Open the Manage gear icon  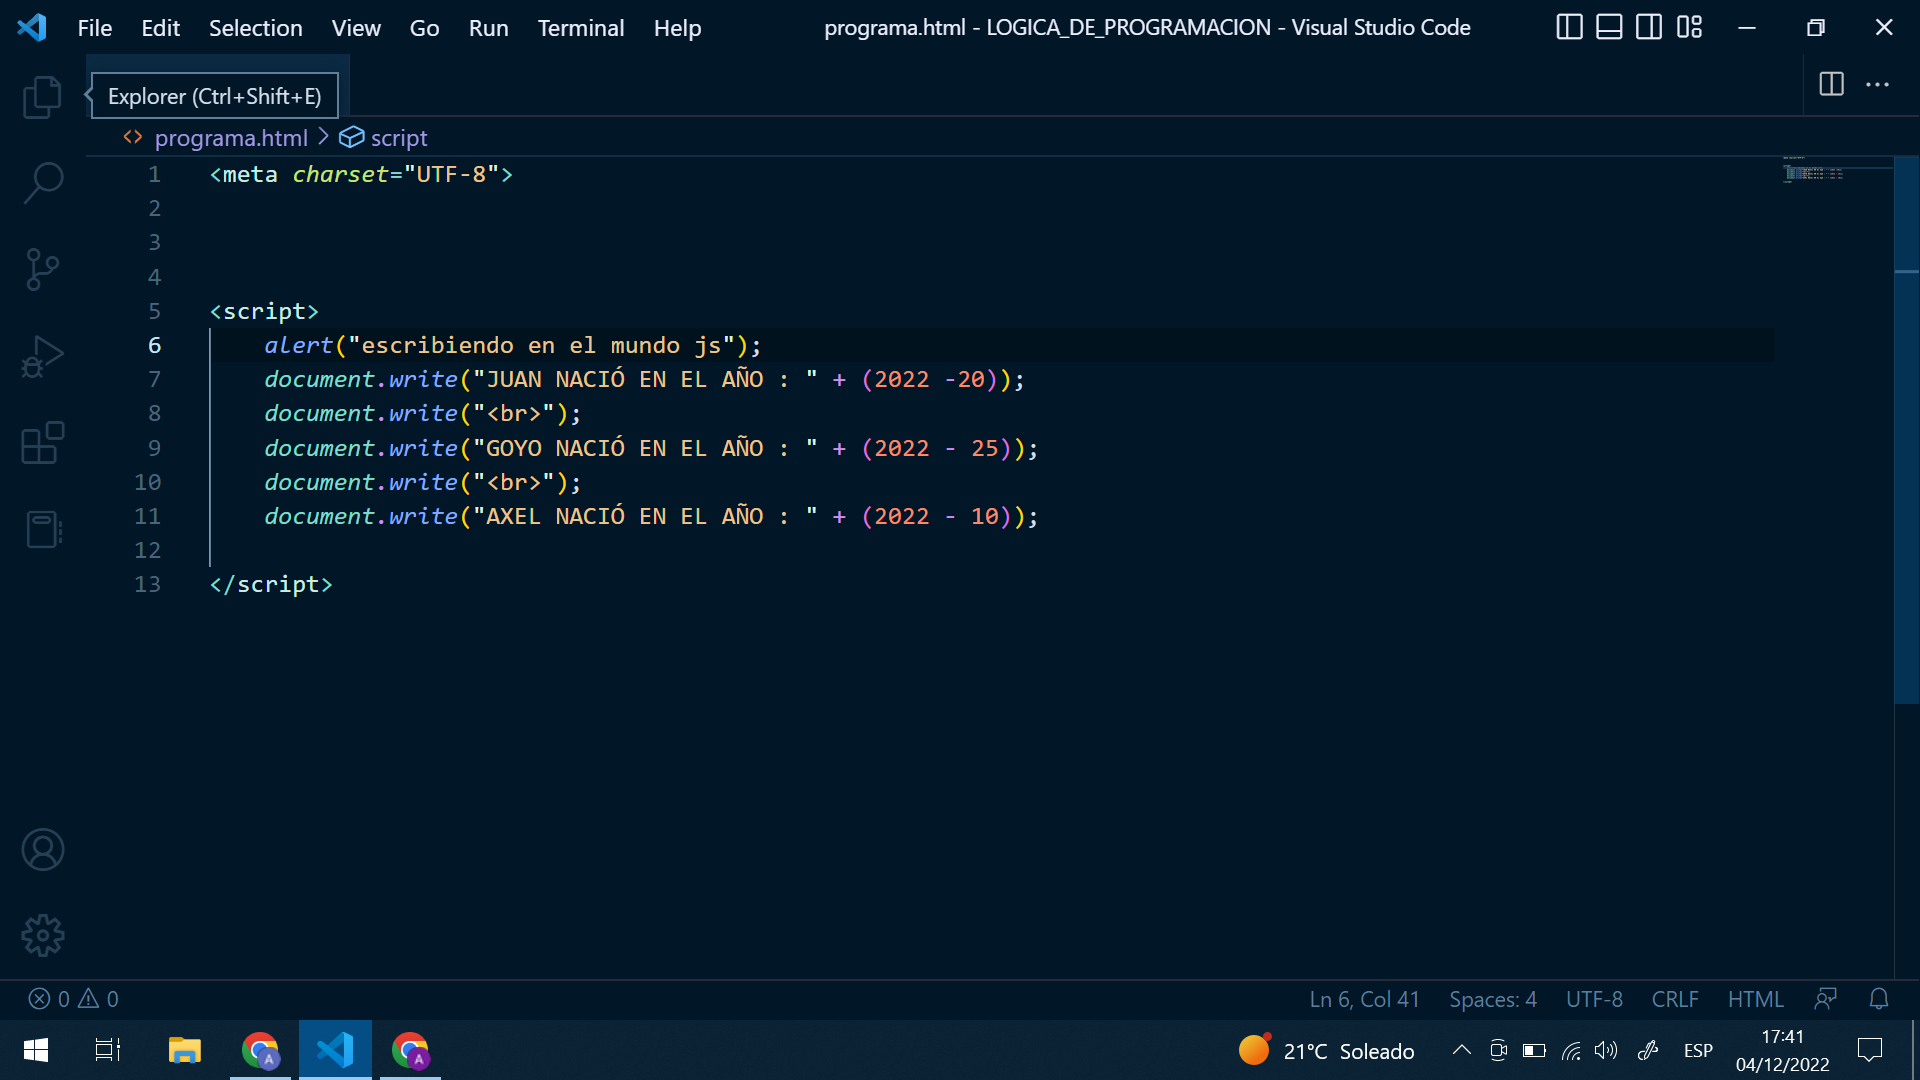click(42, 935)
